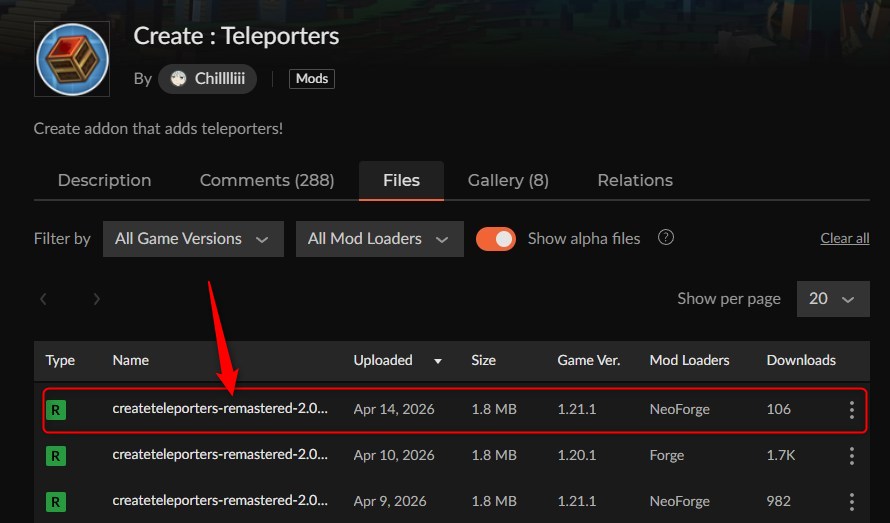This screenshot has height=523, width=890.
Task: Sort by Downloads column header
Action: click(x=801, y=361)
